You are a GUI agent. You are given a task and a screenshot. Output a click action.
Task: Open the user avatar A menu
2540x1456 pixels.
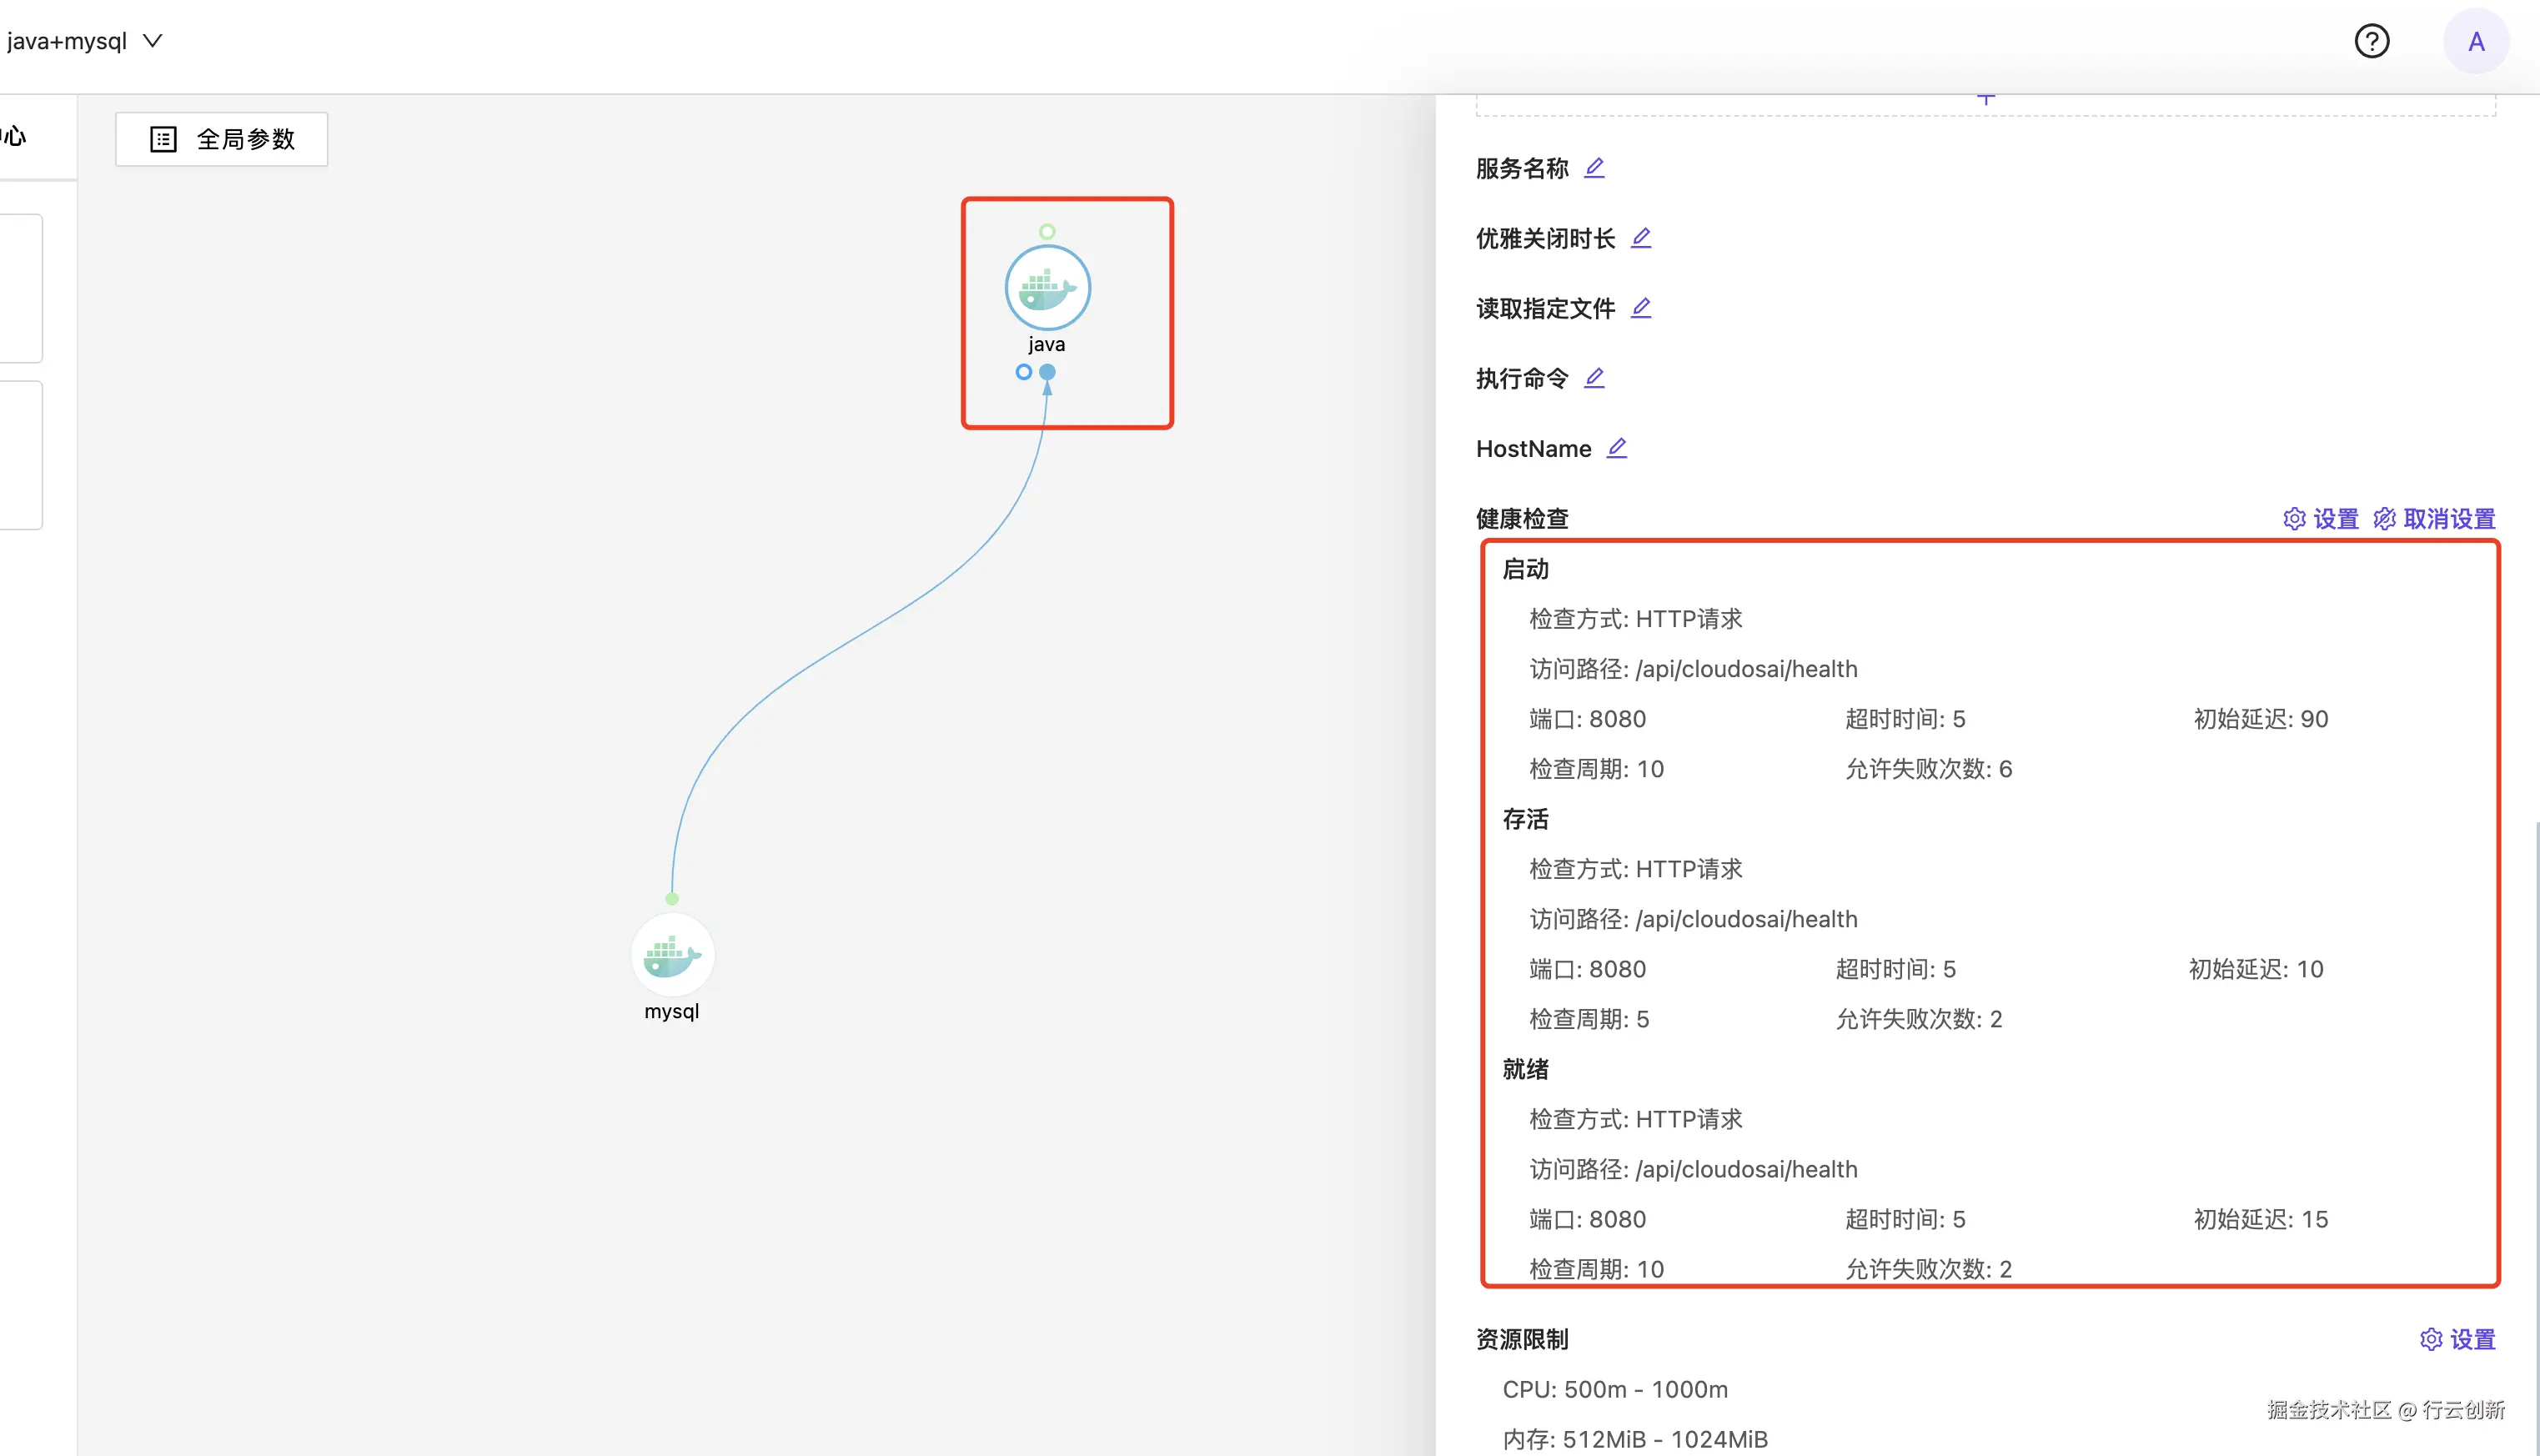[x=2475, y=41]
